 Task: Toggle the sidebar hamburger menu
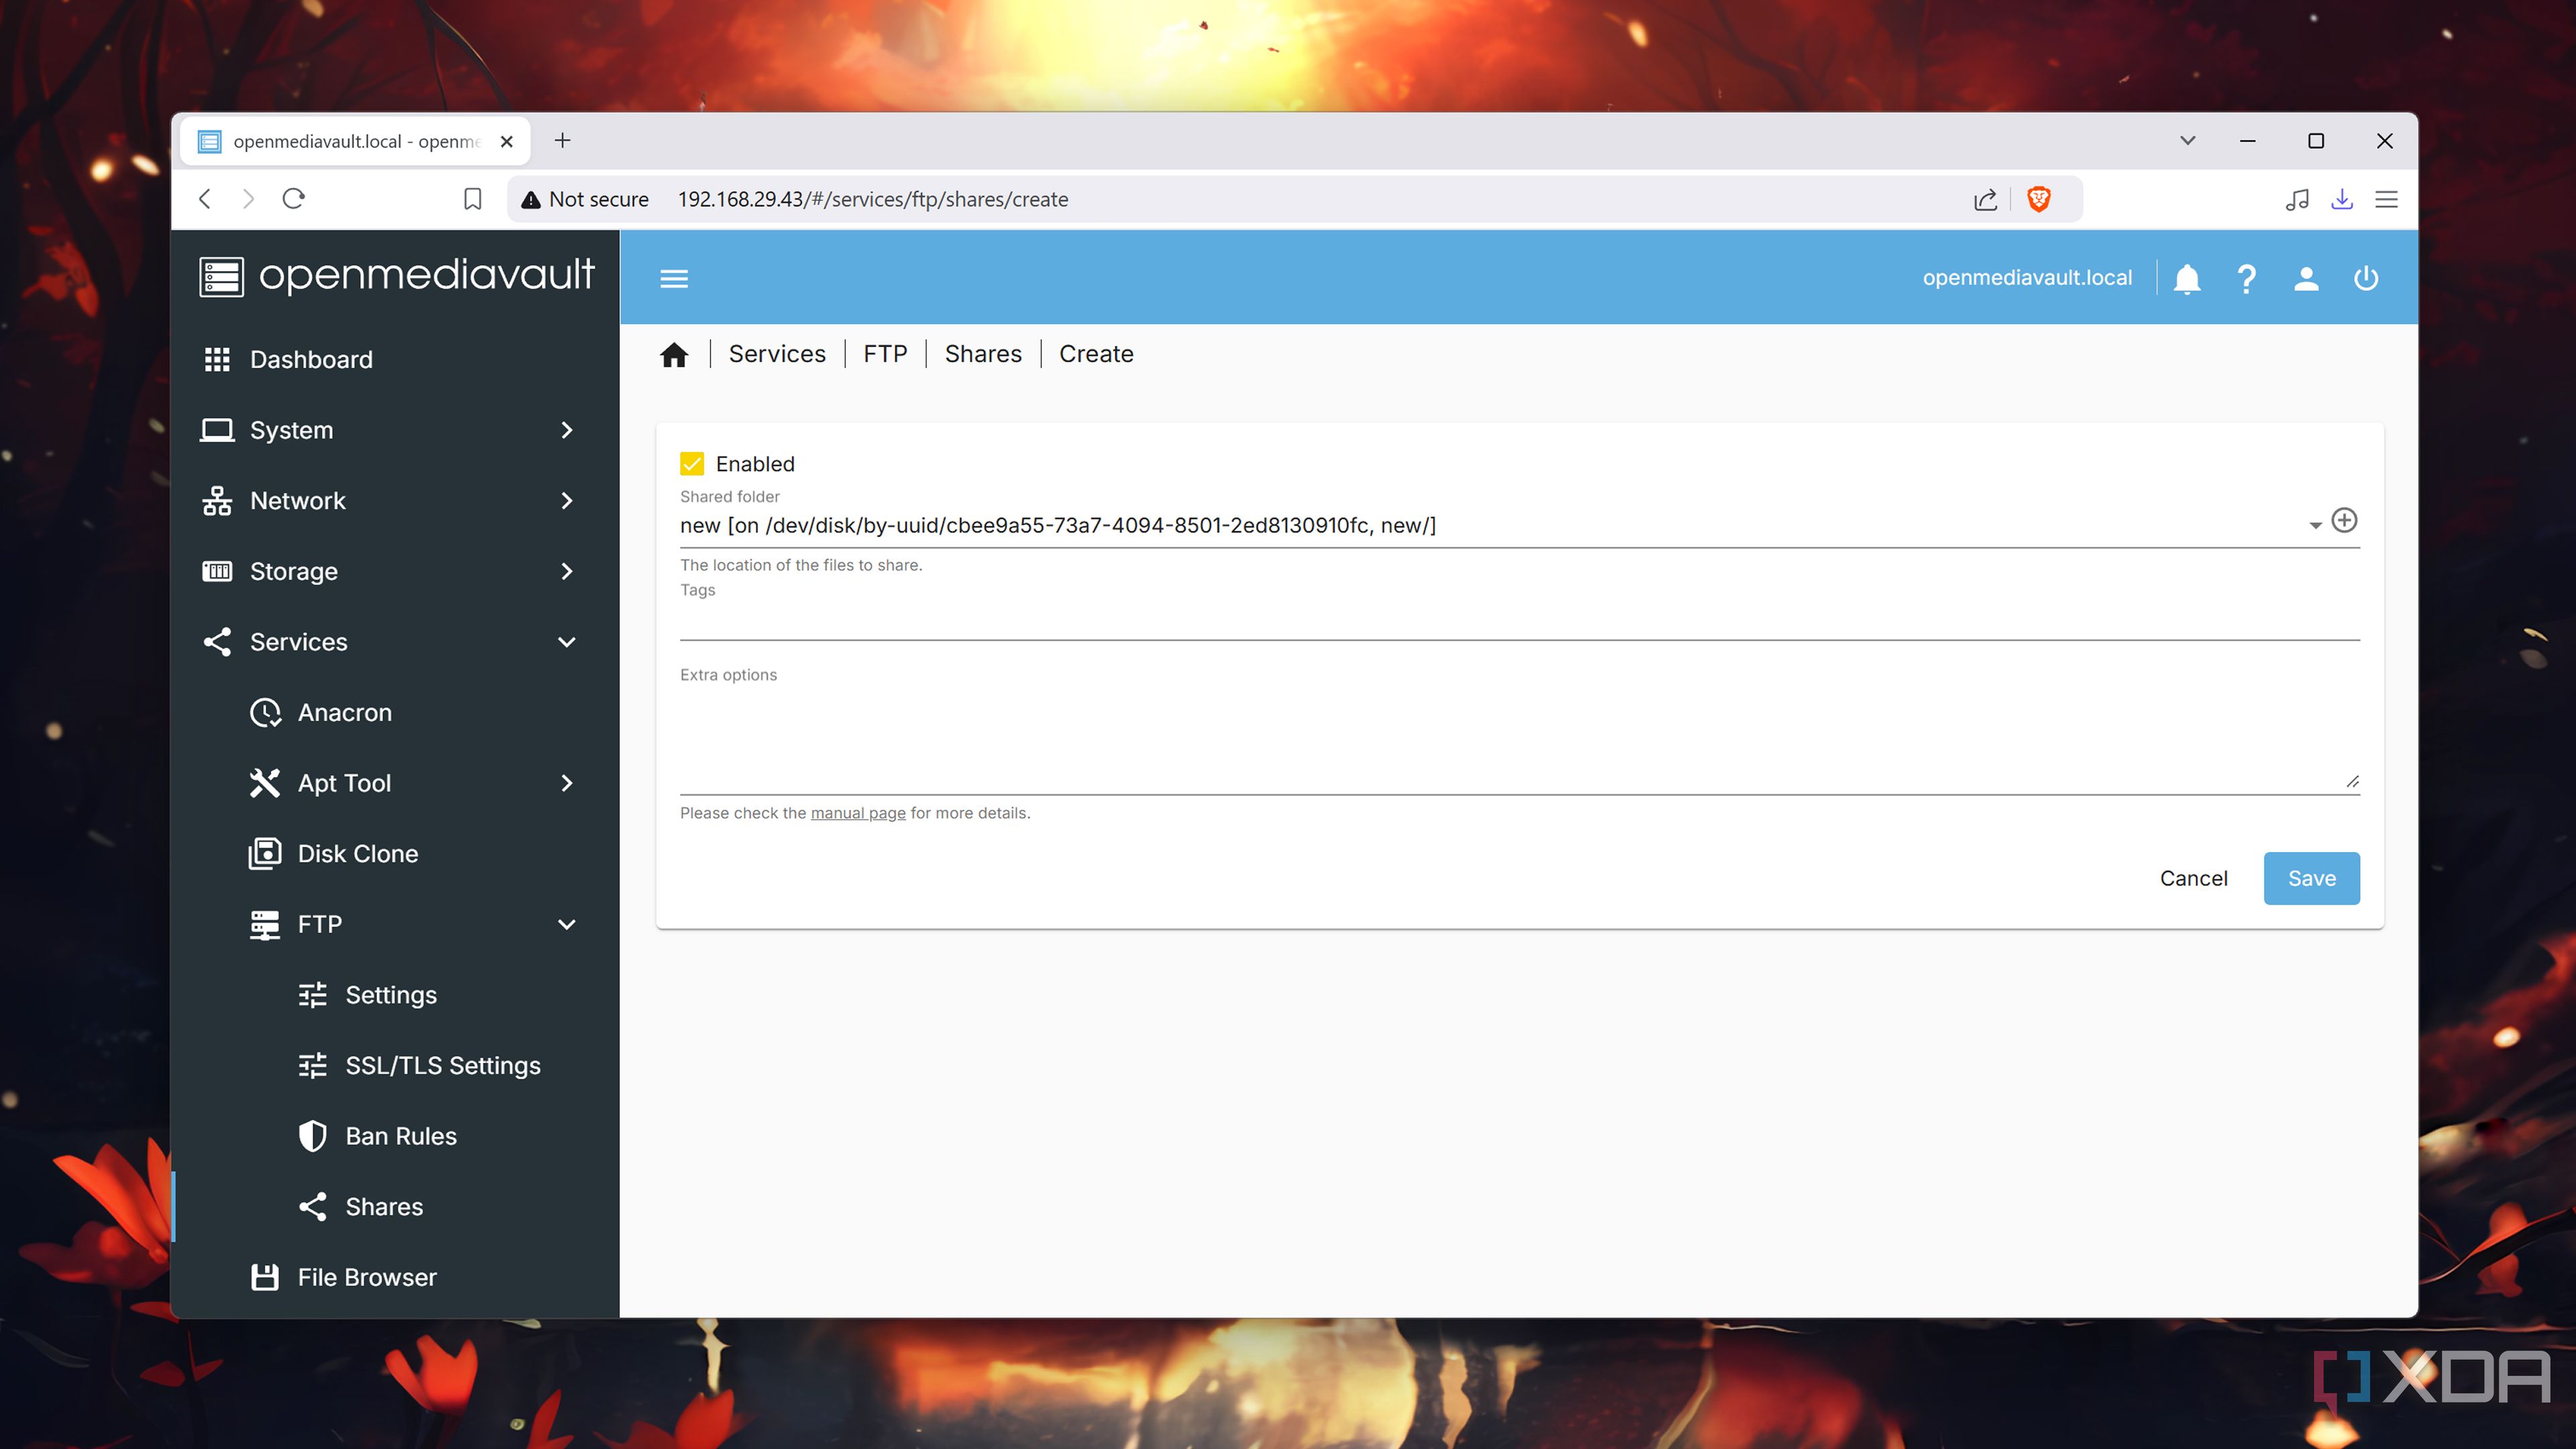click(x=674, y=278)
